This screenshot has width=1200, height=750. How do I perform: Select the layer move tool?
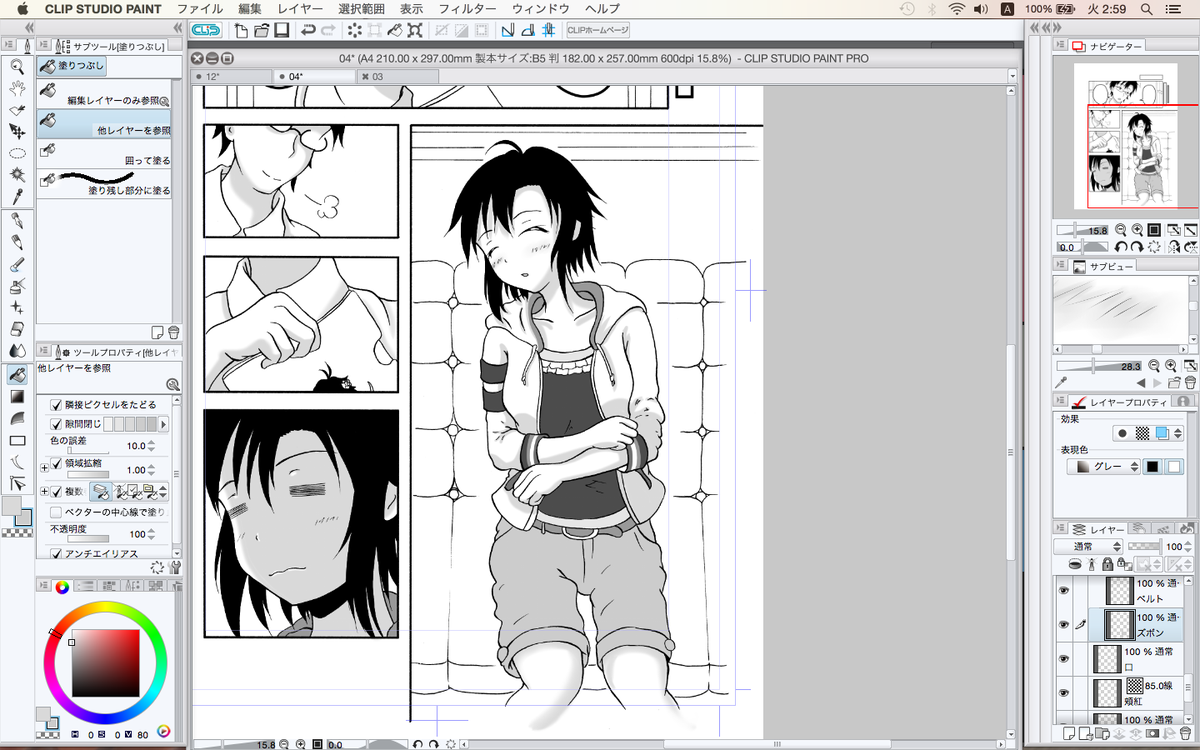17,131
